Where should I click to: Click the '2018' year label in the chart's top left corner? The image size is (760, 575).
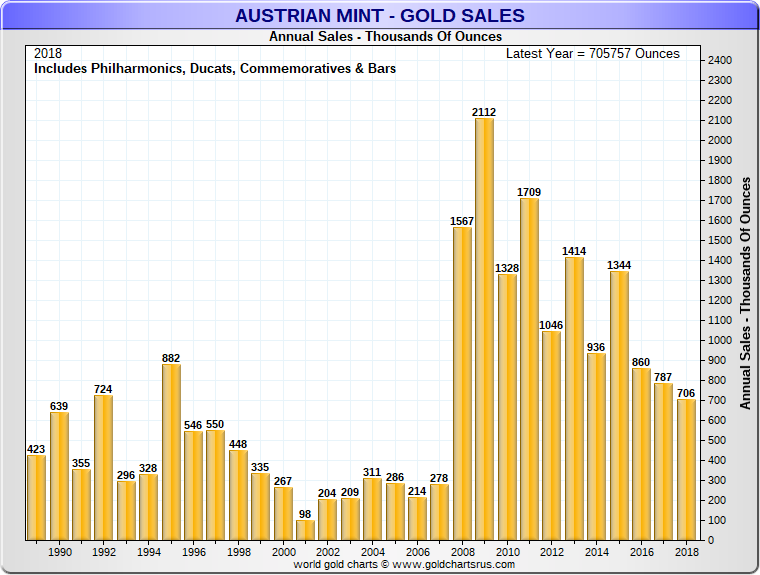pyautogui.click(x=48, y=53)
